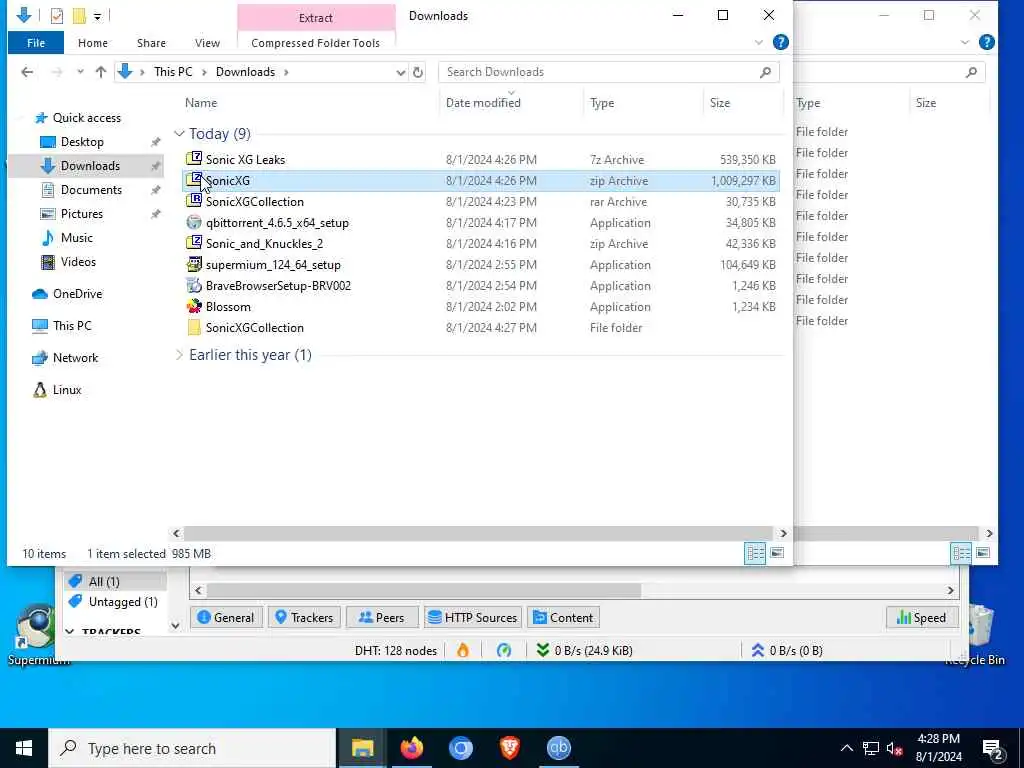
Task: Select the Blossom application icon
Action: tap(194, 306)
